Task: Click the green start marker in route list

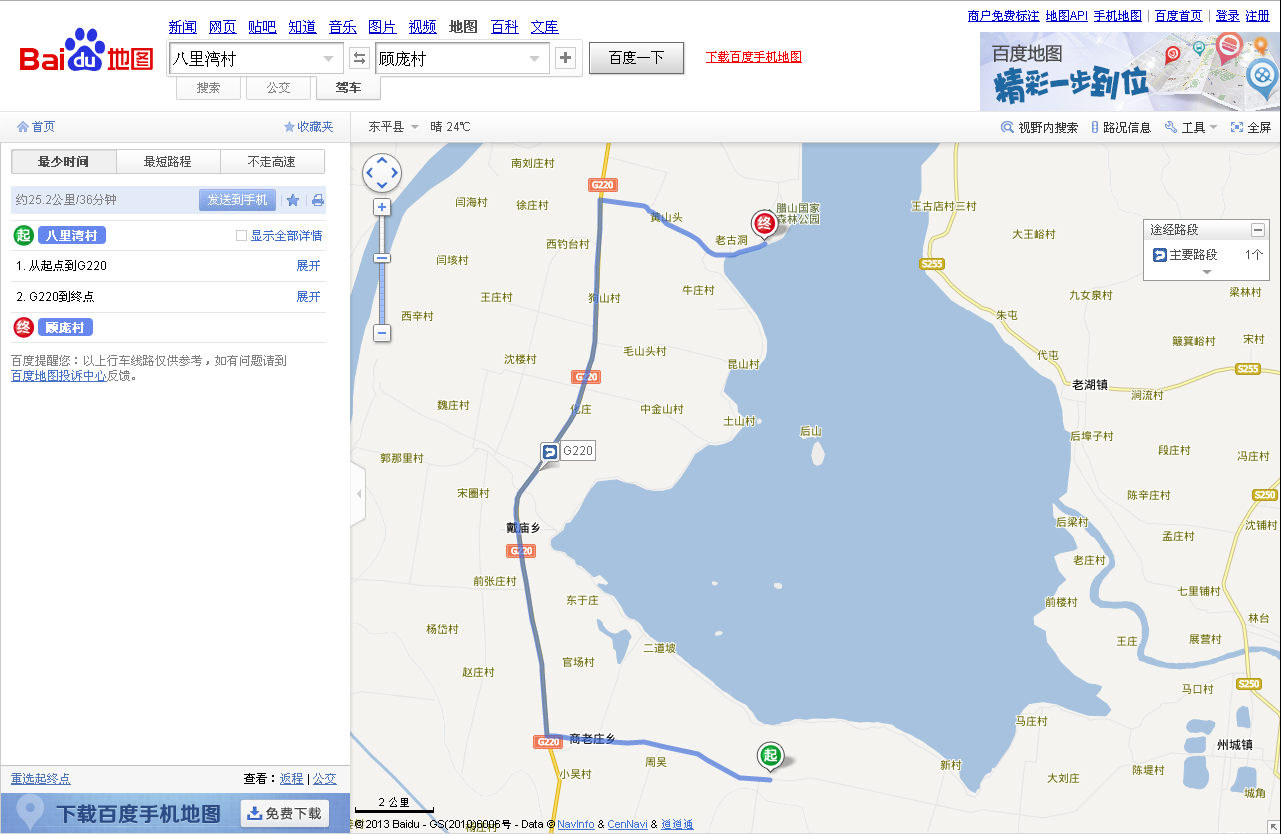Action: coord(23,236)
